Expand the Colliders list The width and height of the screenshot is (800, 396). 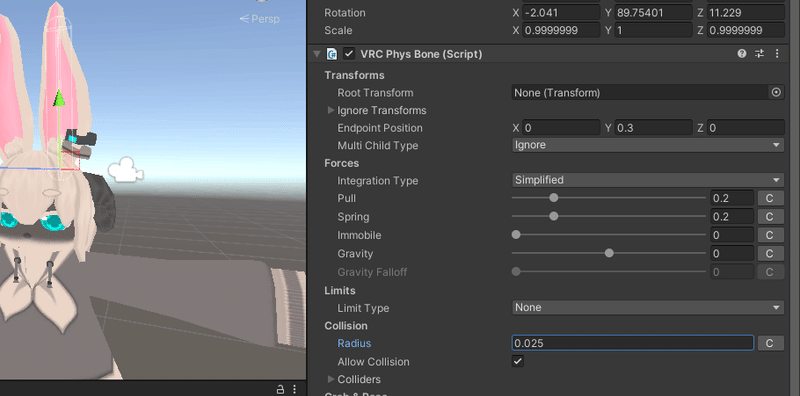(x=331, y=379)
